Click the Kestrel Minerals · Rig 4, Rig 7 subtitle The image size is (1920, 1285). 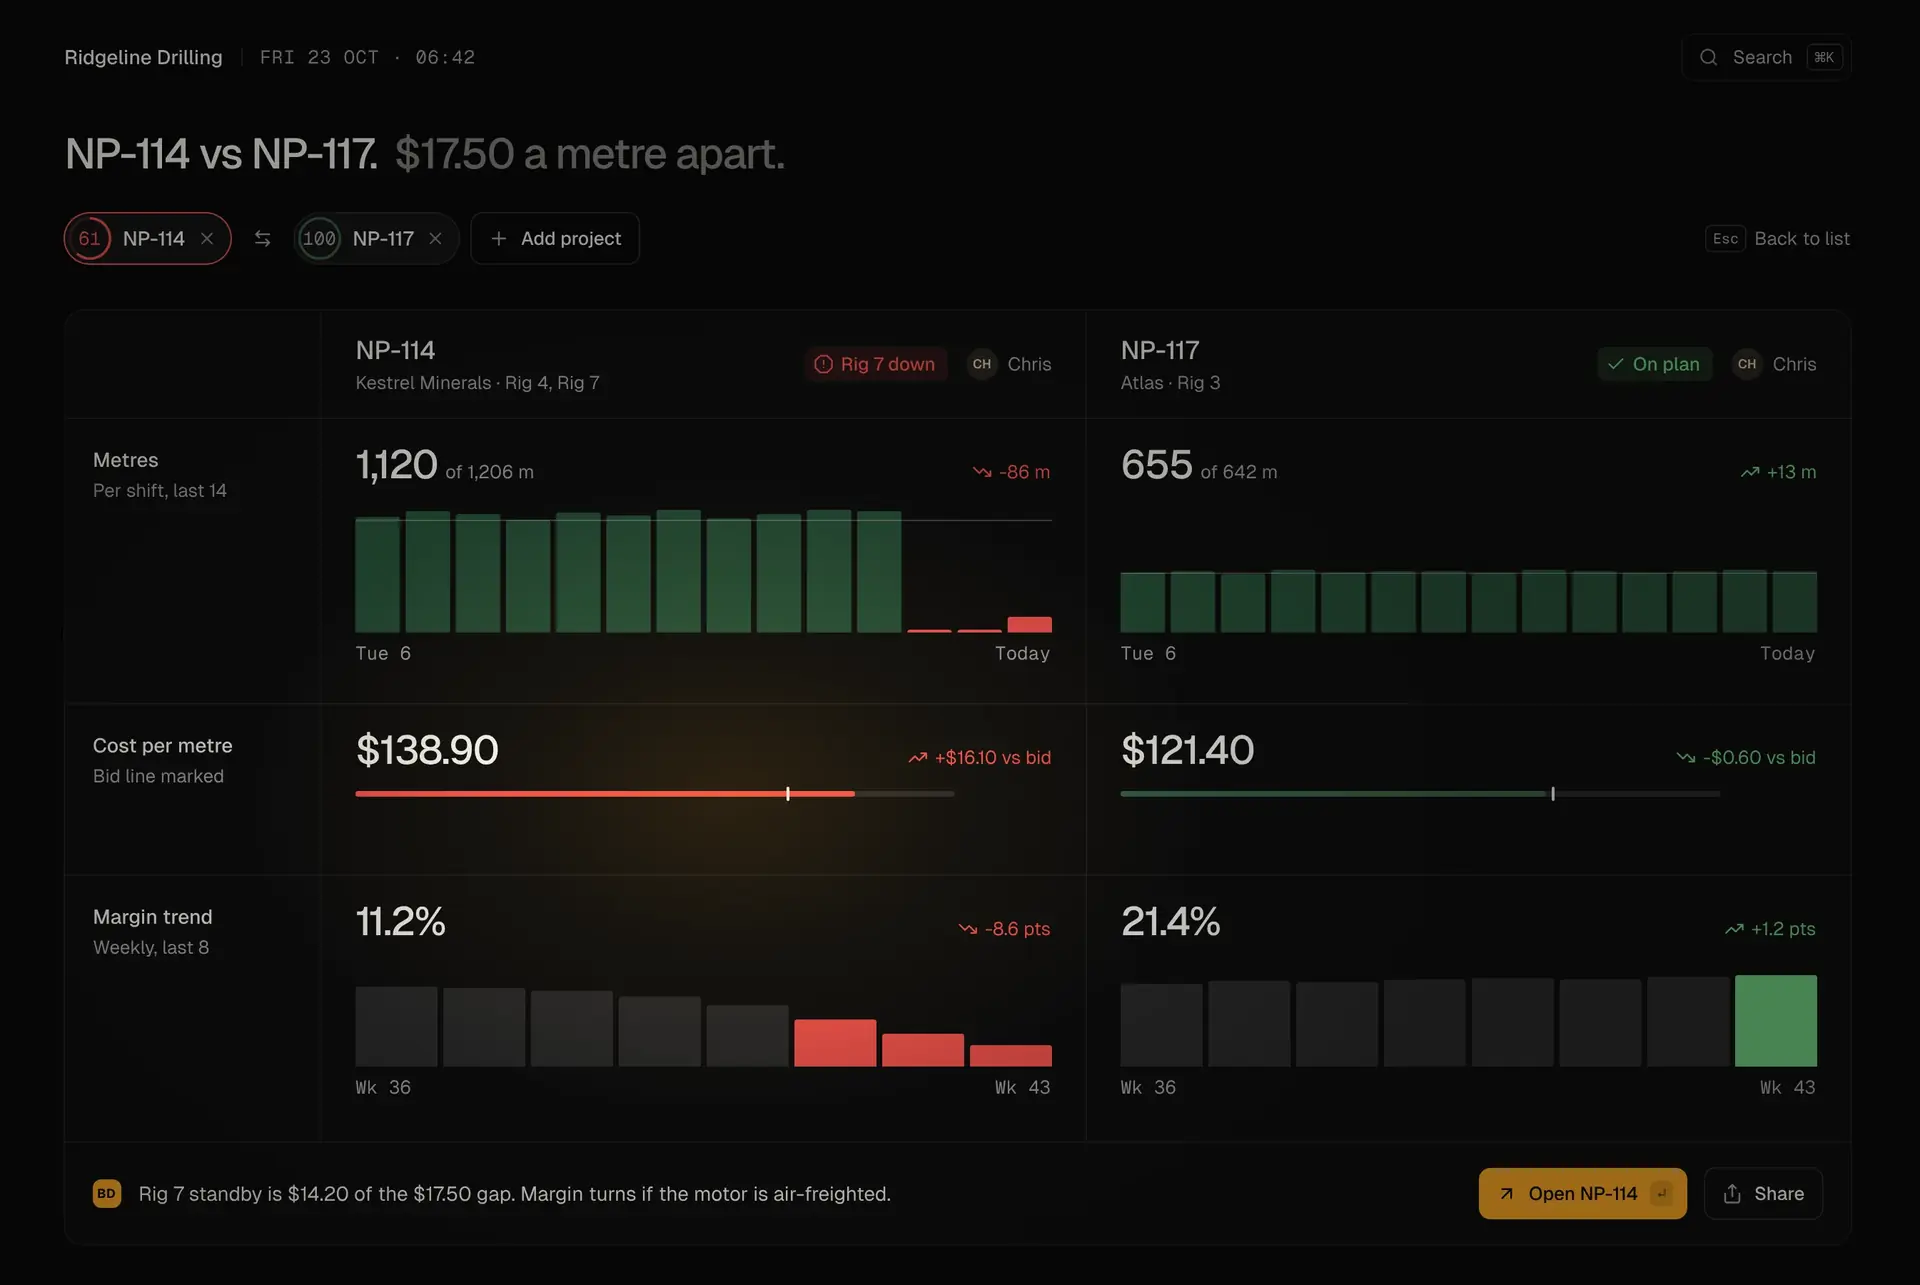477,383
